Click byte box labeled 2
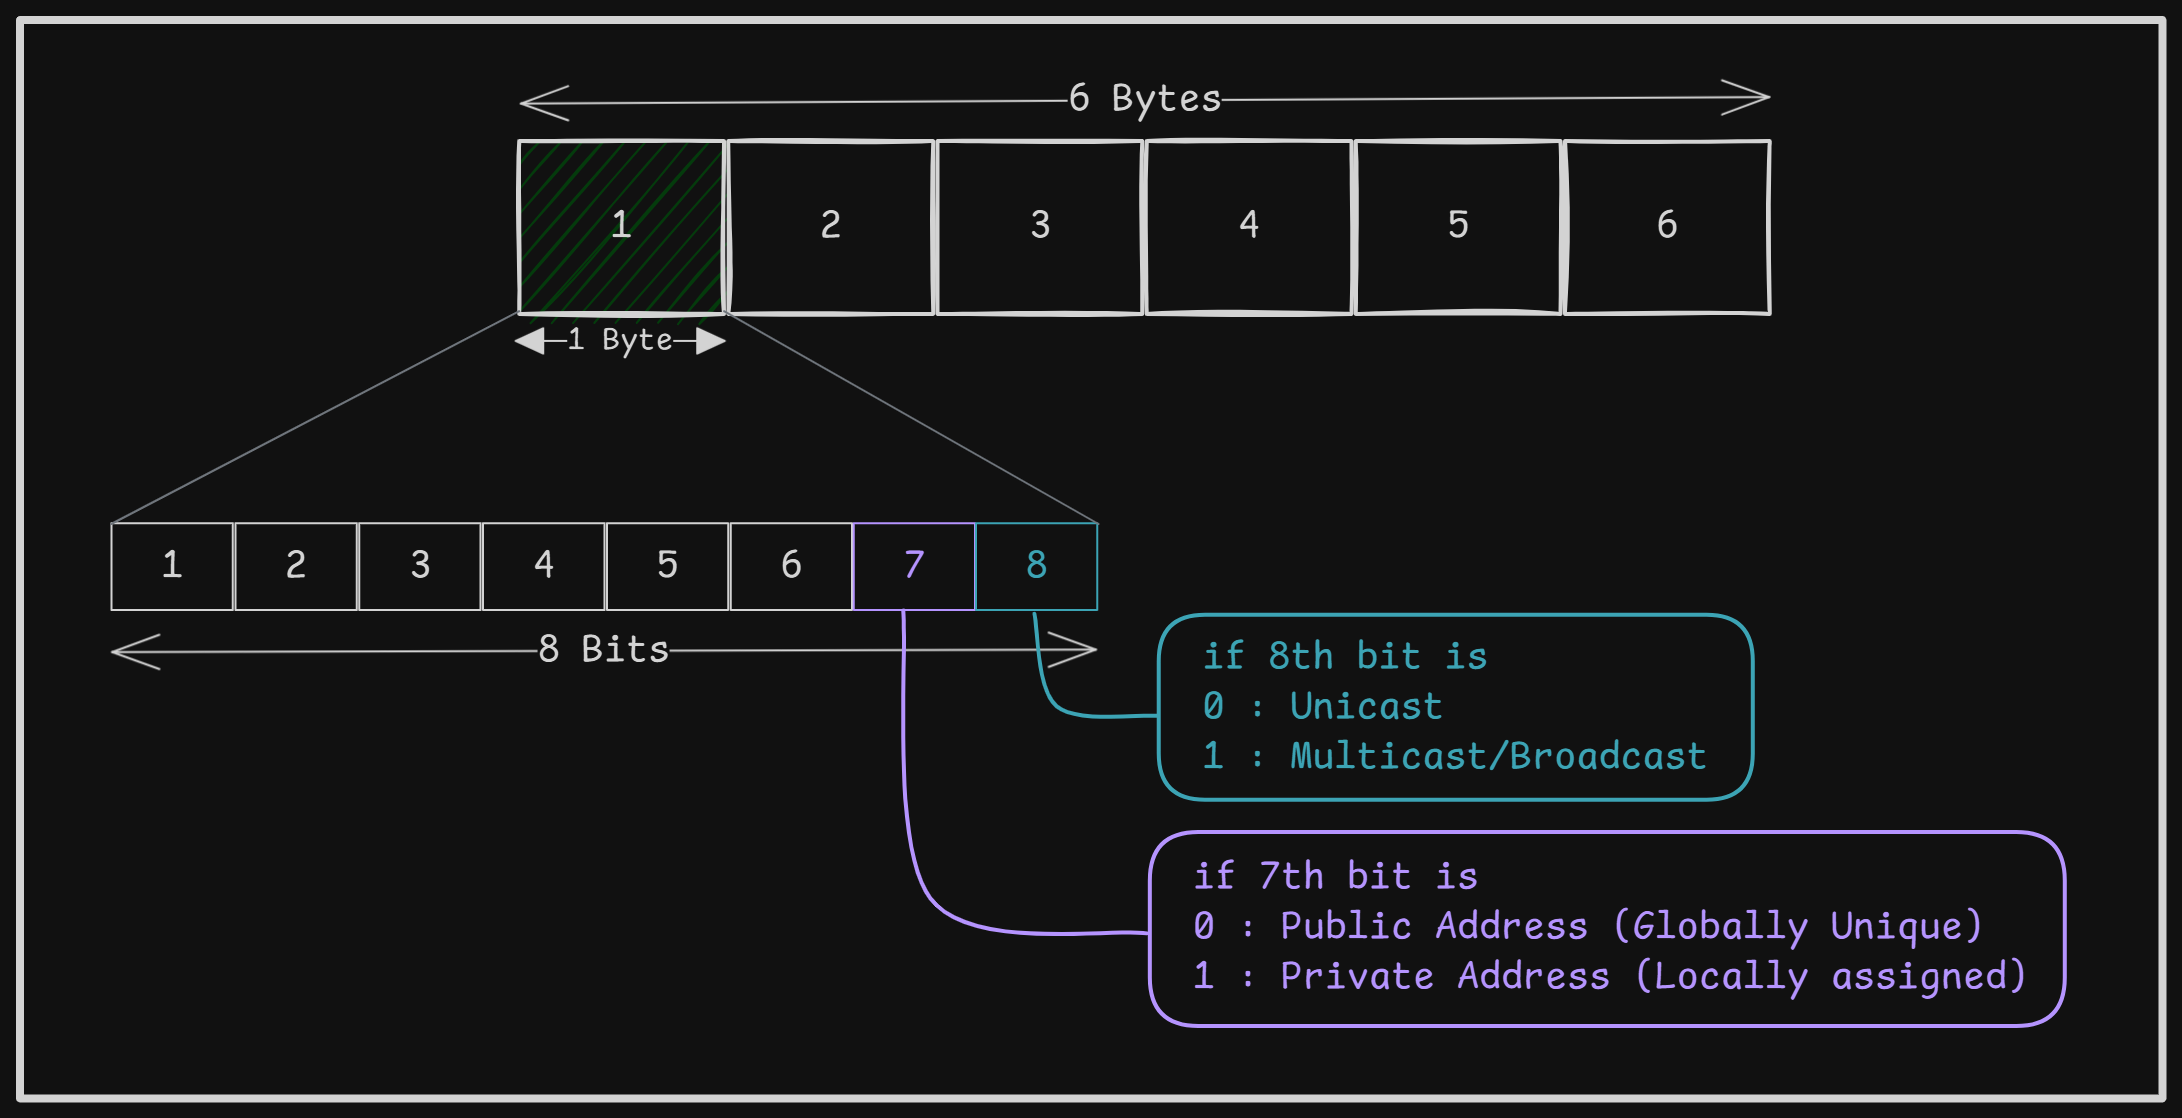This screenshot has width=2182, height=1118. pos(830,227)
